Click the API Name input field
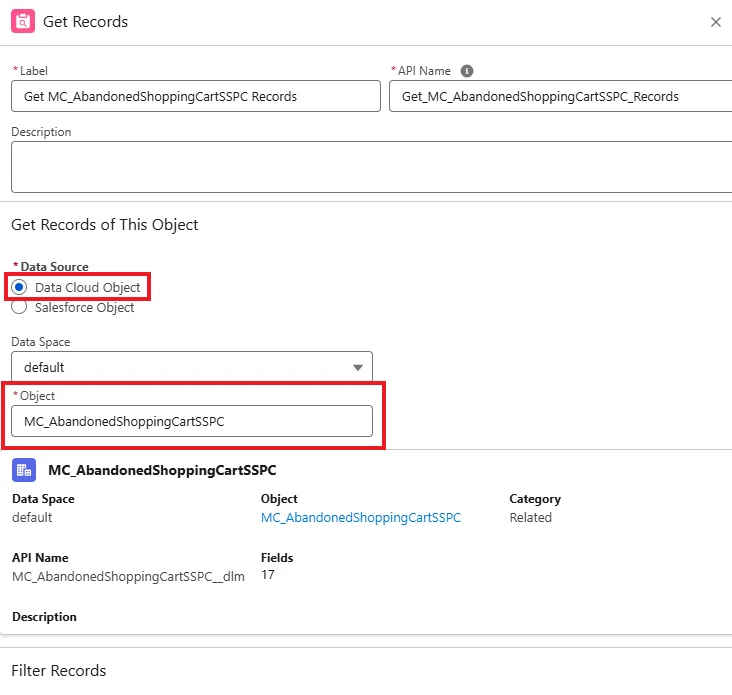The width and height of the screenshot is (732, 695). pos(560,96)
